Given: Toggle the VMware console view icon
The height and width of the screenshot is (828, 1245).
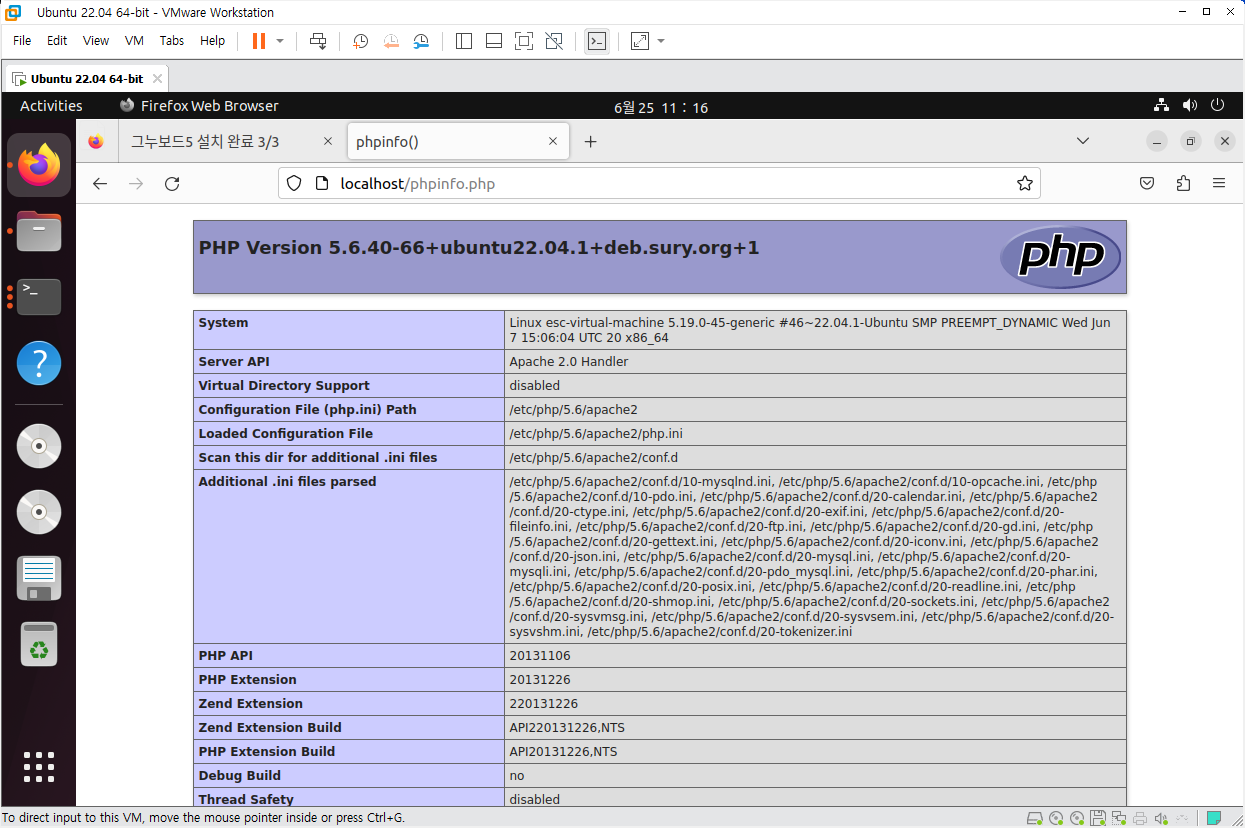Looking at the screenshot, I should coord(596,41).
